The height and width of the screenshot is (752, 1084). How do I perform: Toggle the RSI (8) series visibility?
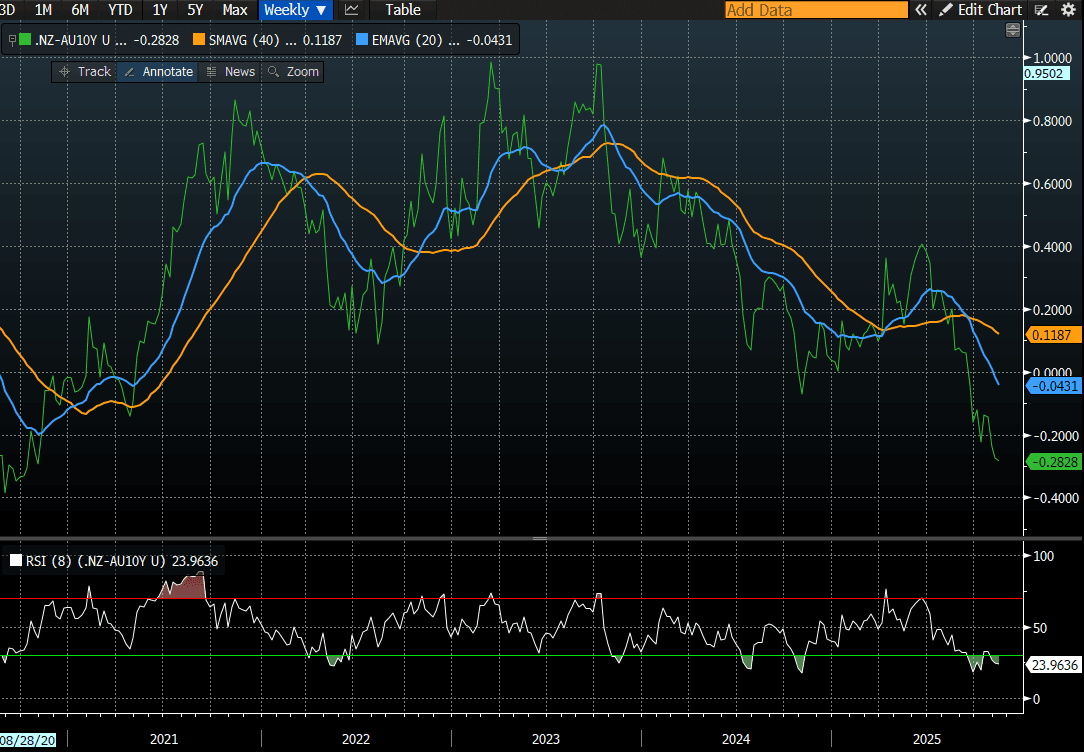(x=15, y=561)
